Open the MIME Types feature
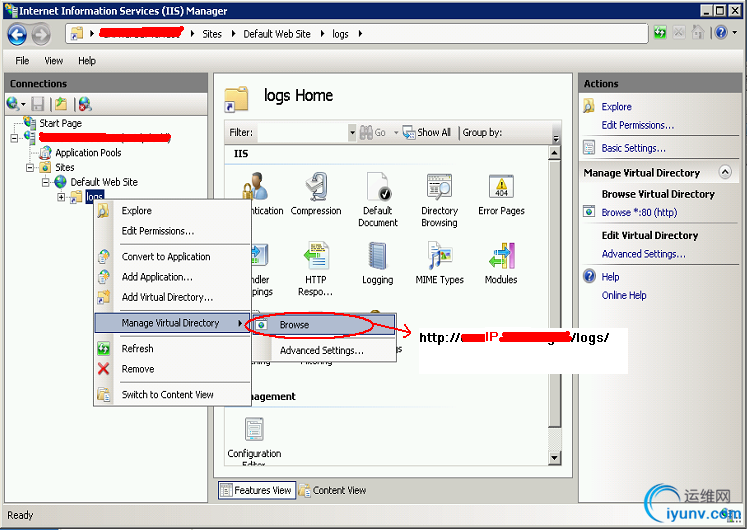747x530 pixels. 439,263
